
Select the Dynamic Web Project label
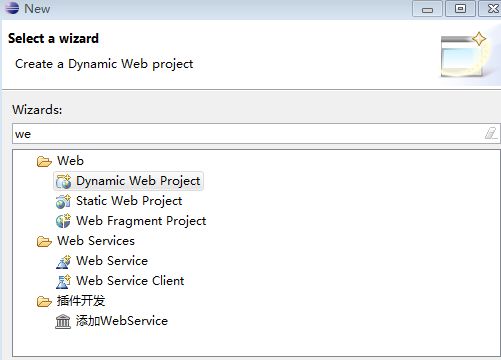point(138,181)
